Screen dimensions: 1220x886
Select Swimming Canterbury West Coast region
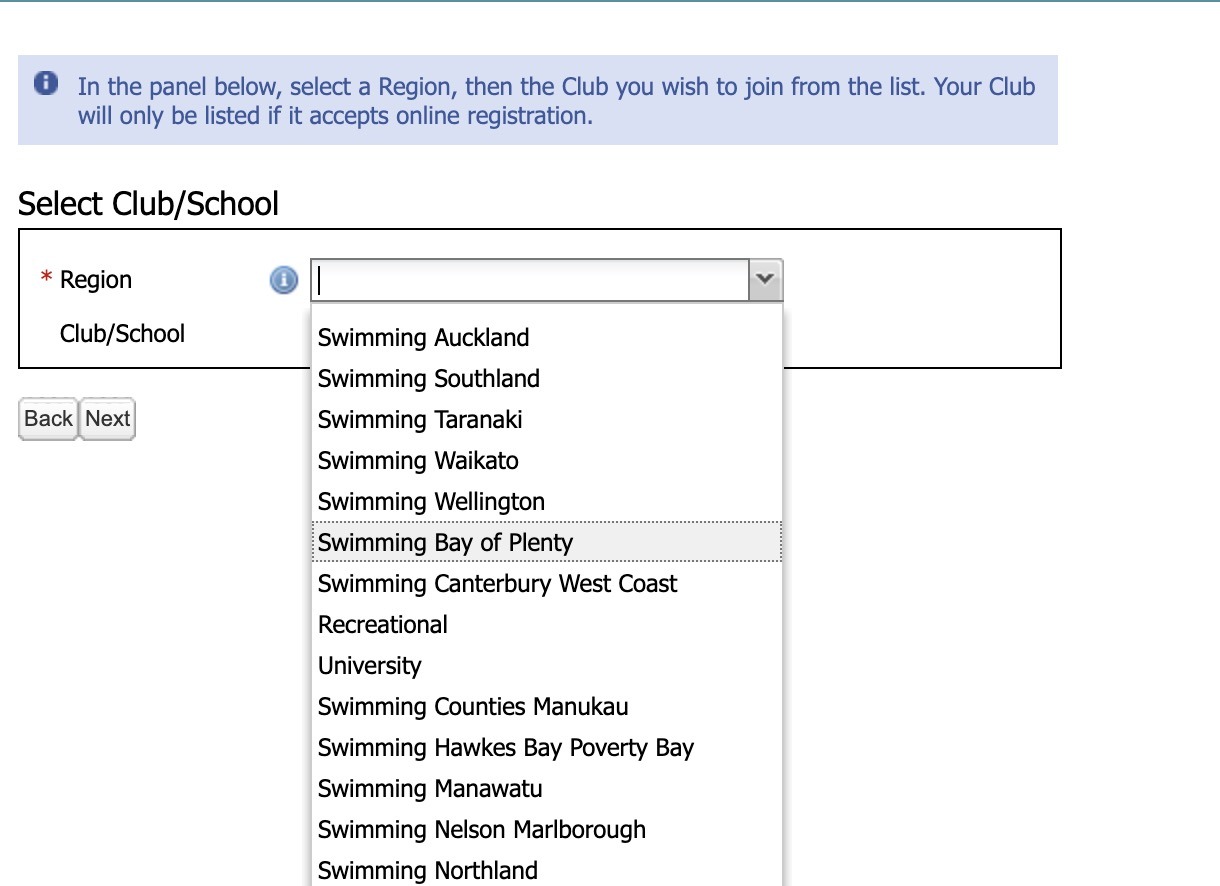pyautogui.click(x=497, y=583)
